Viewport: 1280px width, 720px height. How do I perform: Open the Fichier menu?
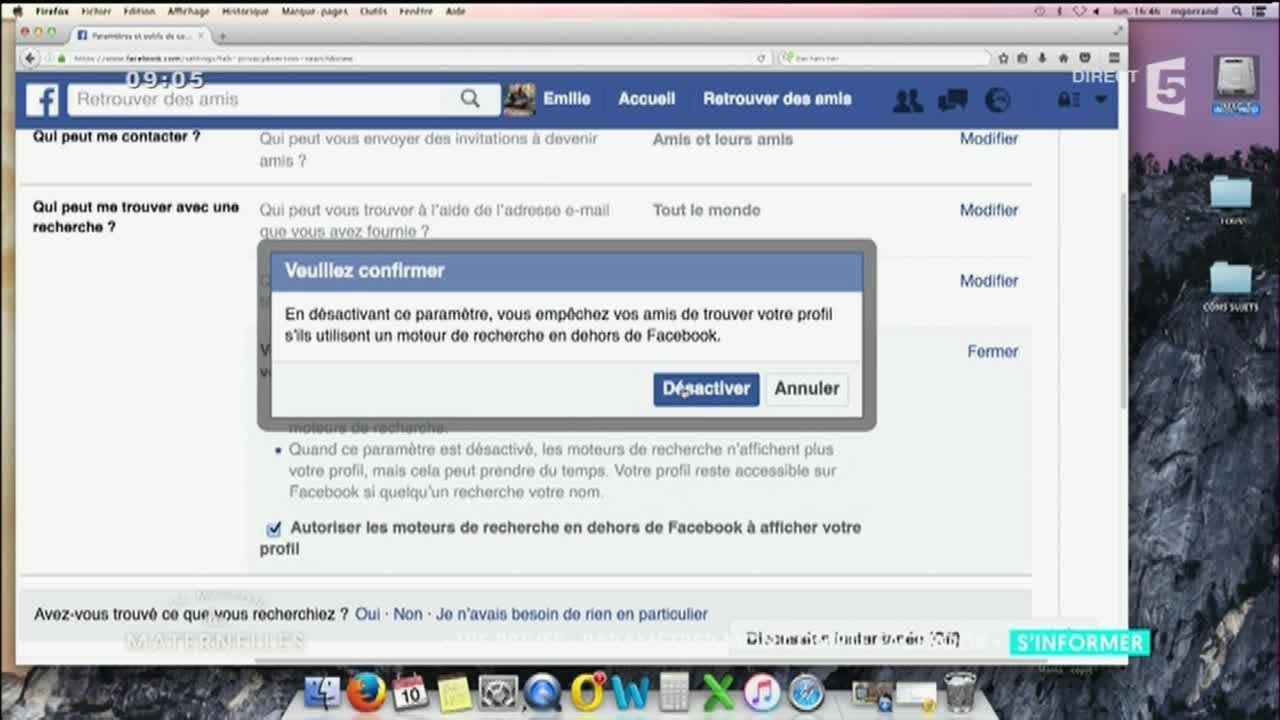coord(96,11)
